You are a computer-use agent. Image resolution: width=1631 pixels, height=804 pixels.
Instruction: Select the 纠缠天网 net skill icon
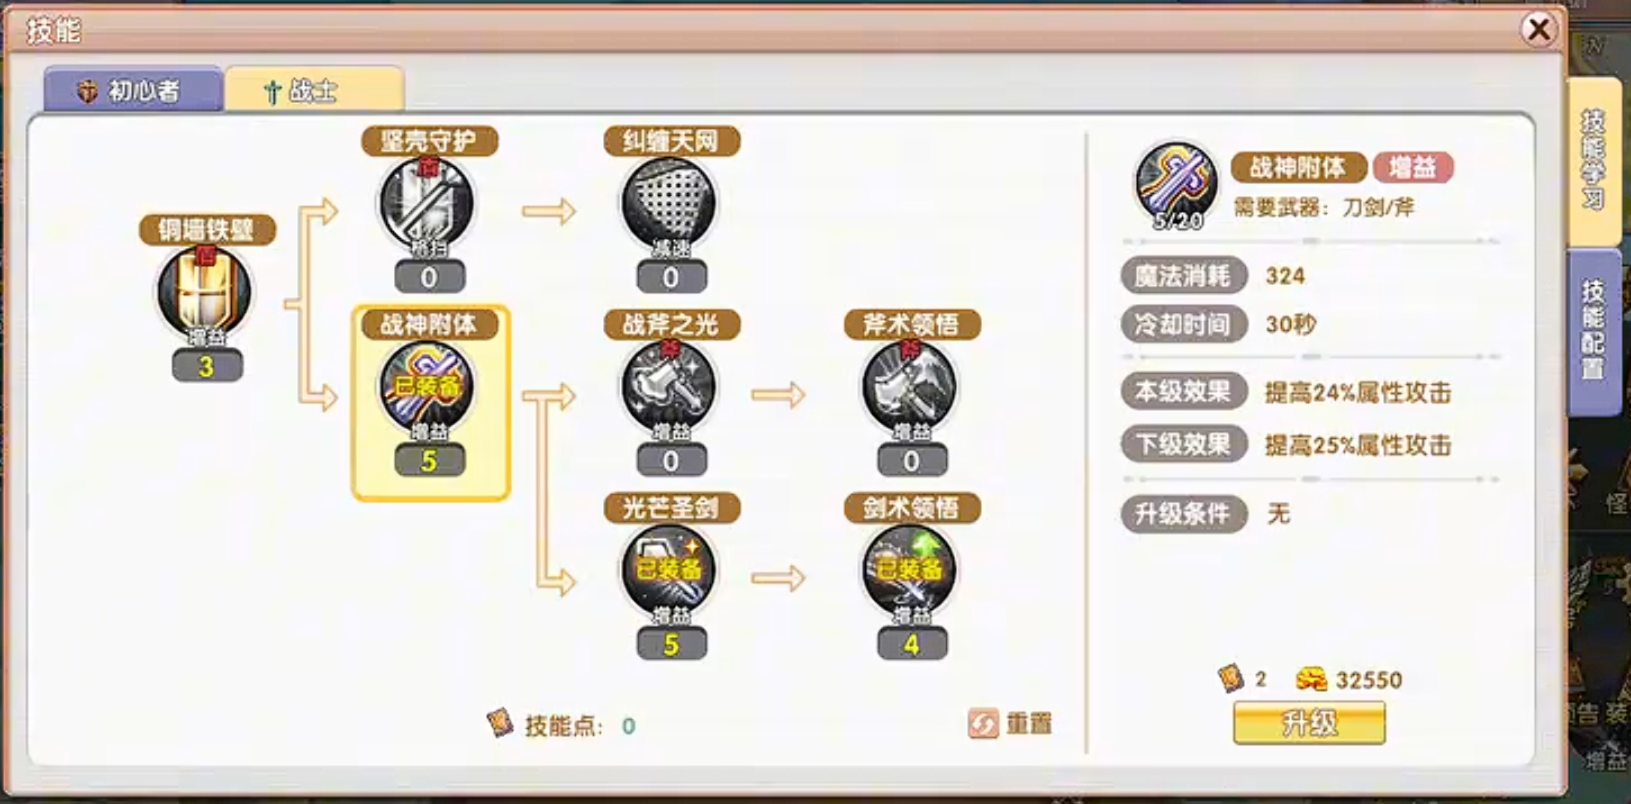669,203
